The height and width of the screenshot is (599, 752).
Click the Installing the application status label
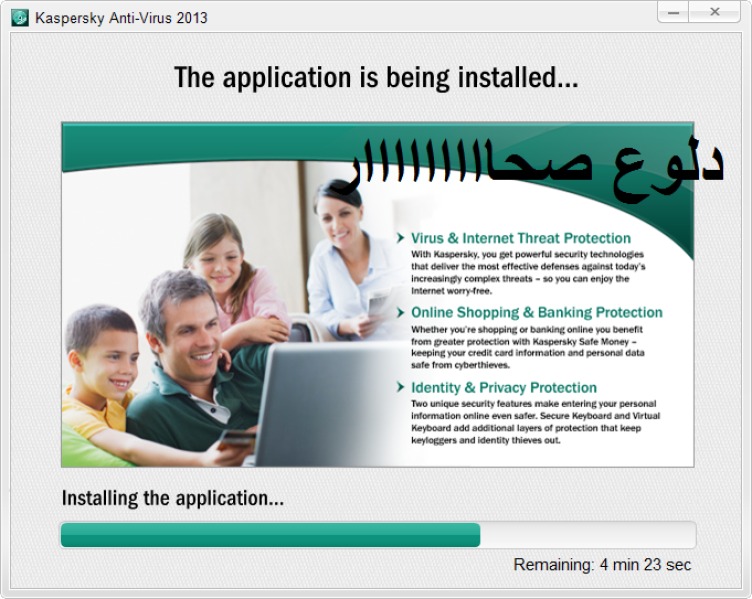[x=172, y=498]
